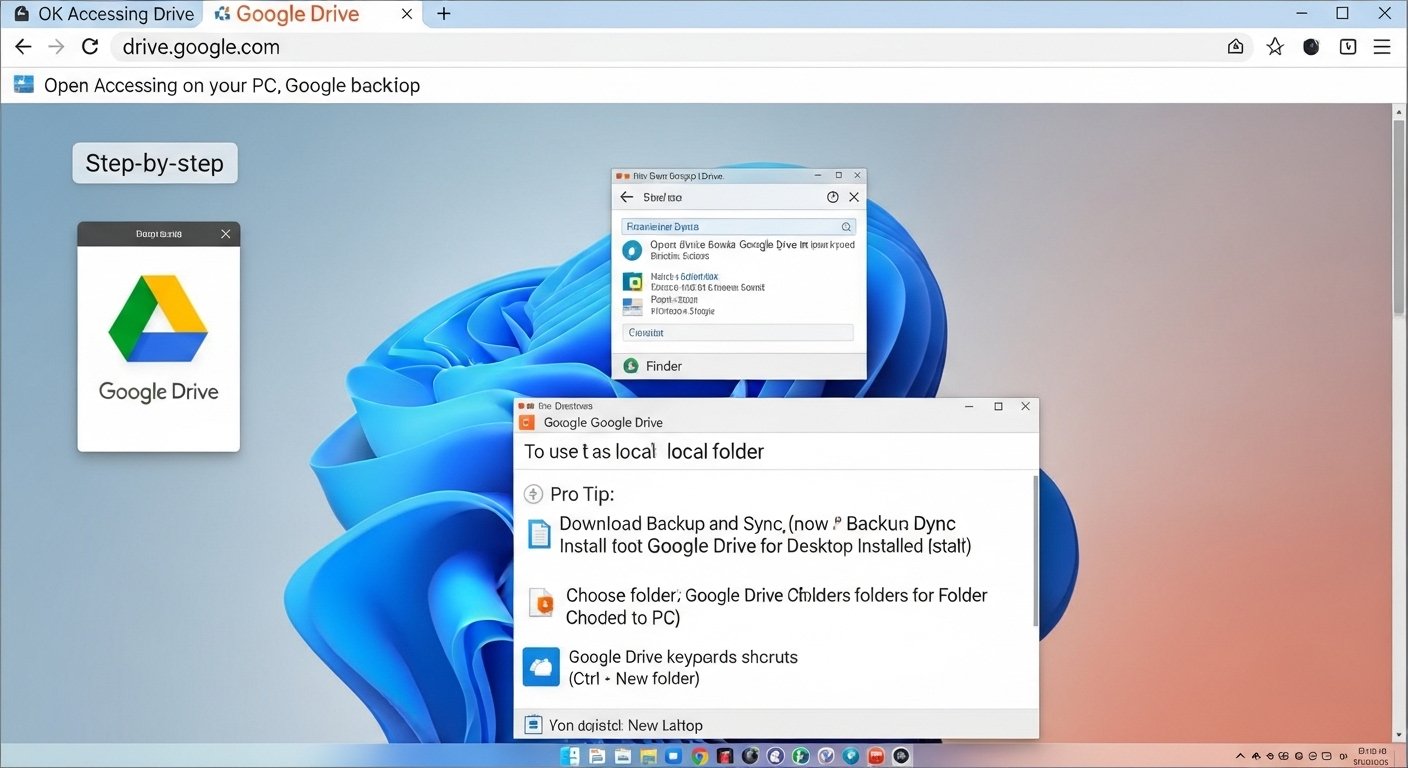This screenshot has height=768, width=1408.
Task: Click the Pro Tip: label
Action: click(582, 494)
